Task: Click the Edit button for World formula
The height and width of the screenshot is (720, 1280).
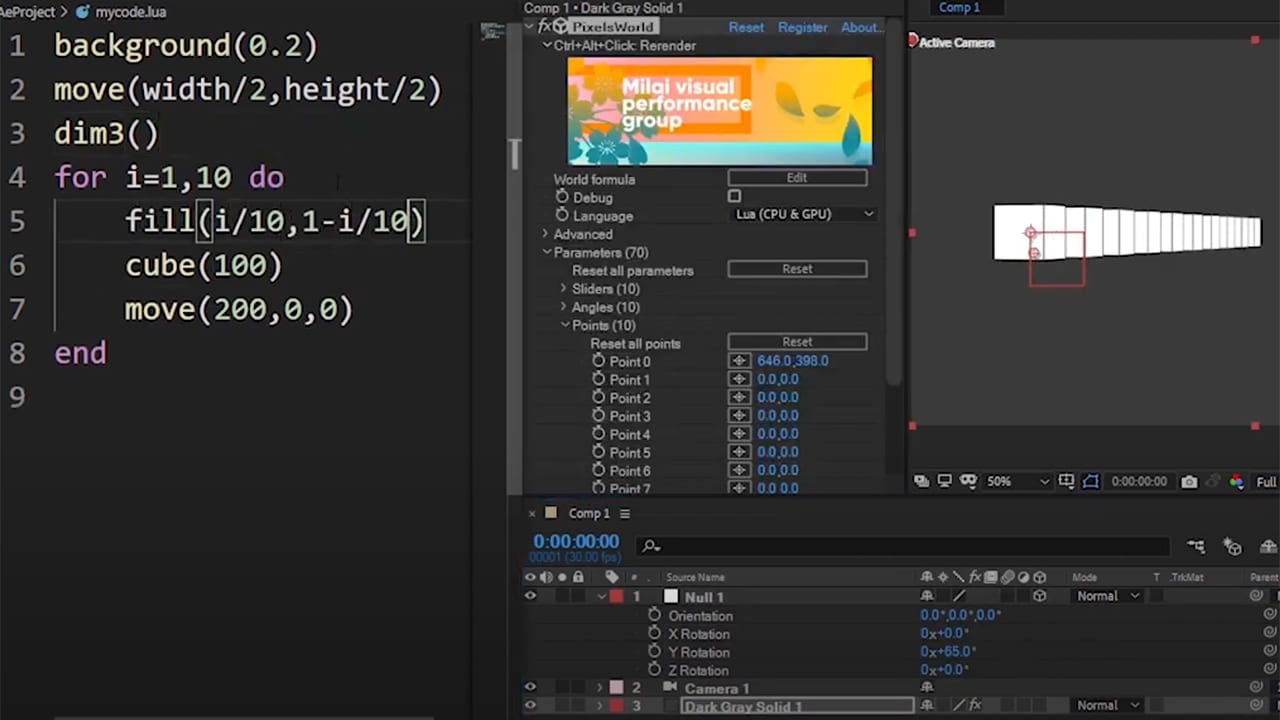Action: pos(797,178)
